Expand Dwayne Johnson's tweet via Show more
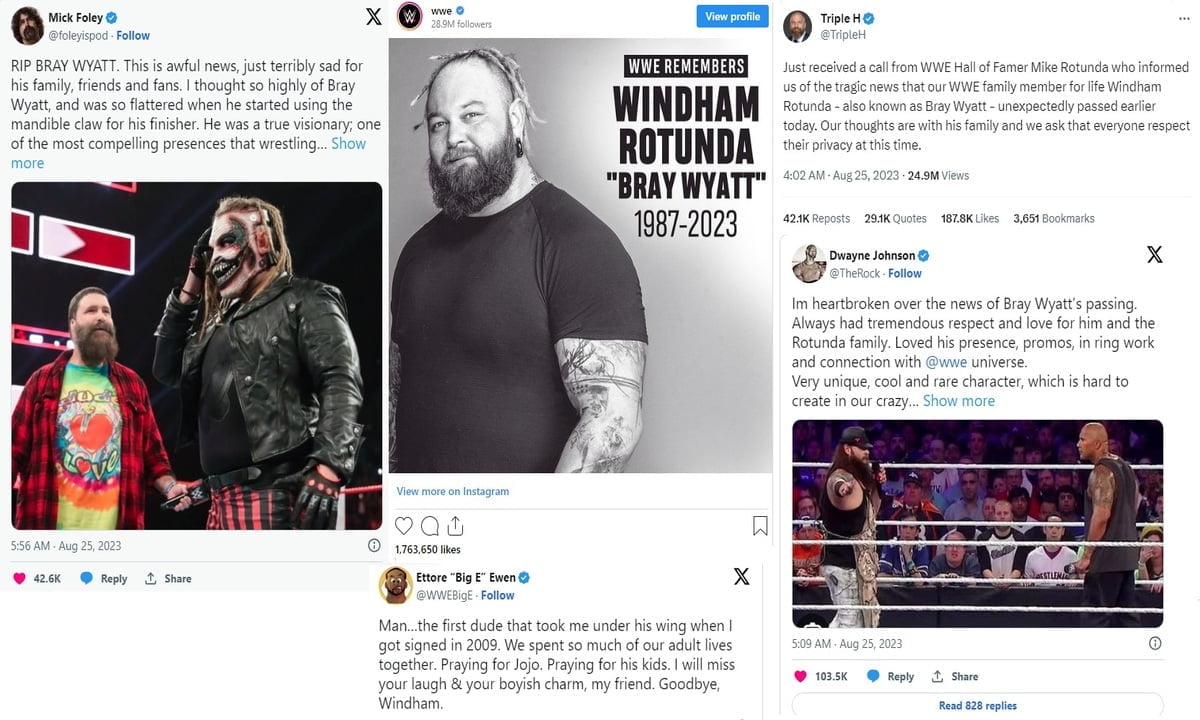This screenshot has height=720, width=1200. point(958,401)
